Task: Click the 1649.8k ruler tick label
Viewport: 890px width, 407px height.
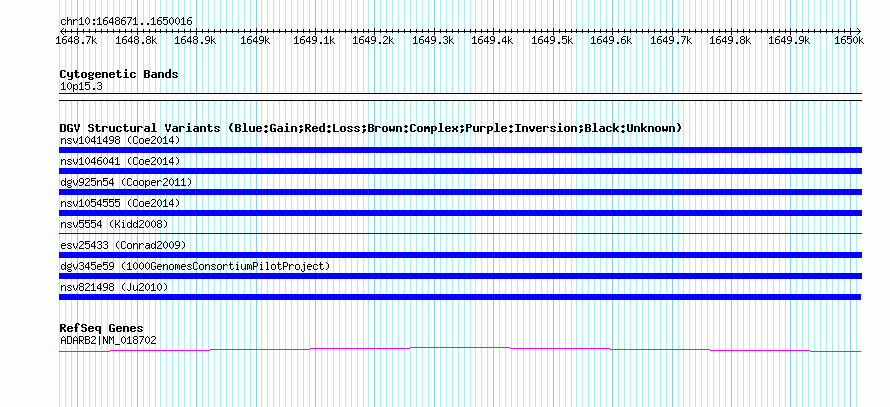Action: [730, 40]
